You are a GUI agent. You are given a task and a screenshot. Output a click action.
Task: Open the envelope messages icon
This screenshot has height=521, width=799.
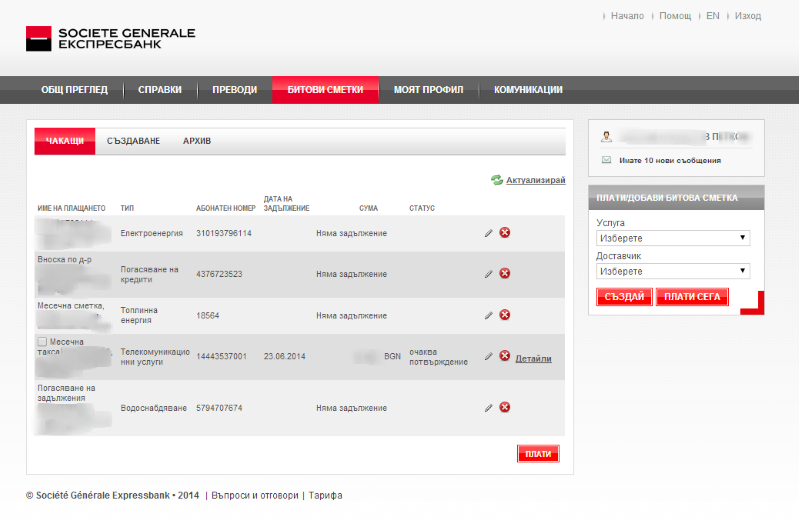pyautogui.click(x=607, y=160)
